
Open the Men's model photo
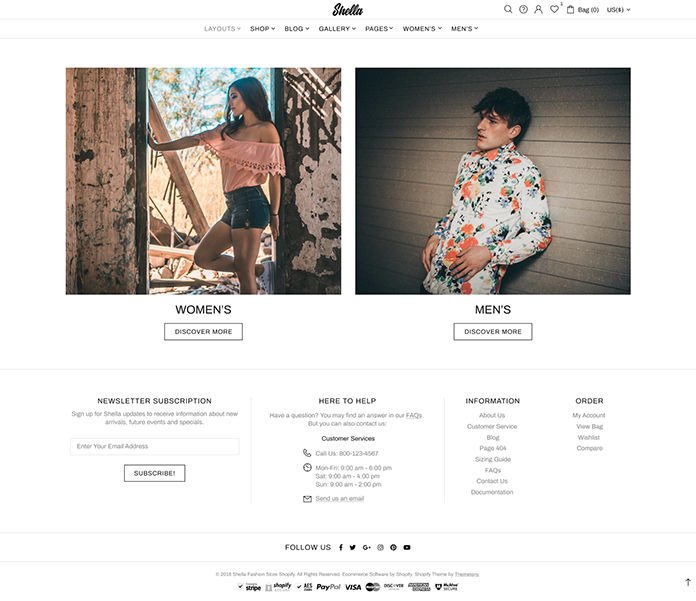493,181
